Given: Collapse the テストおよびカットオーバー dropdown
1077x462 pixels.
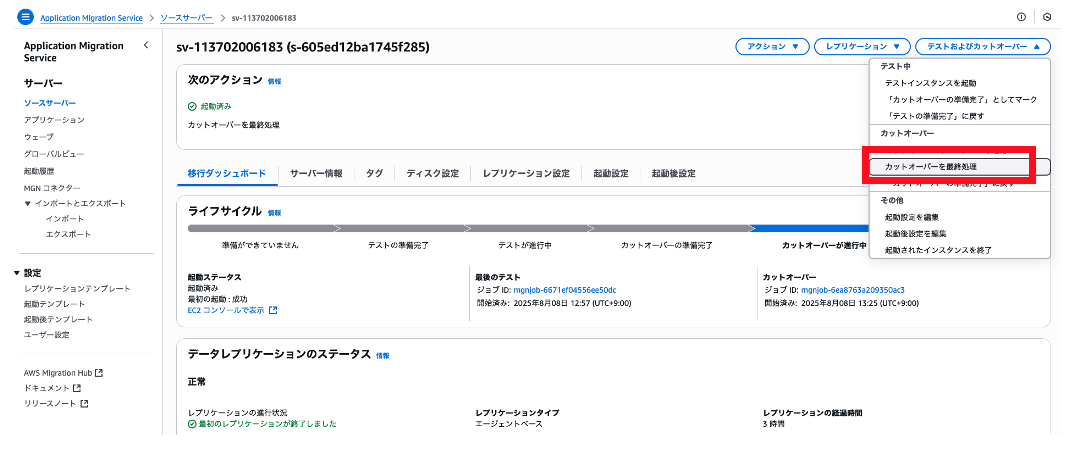Looking at the screenshot, I should pos(983,47).
